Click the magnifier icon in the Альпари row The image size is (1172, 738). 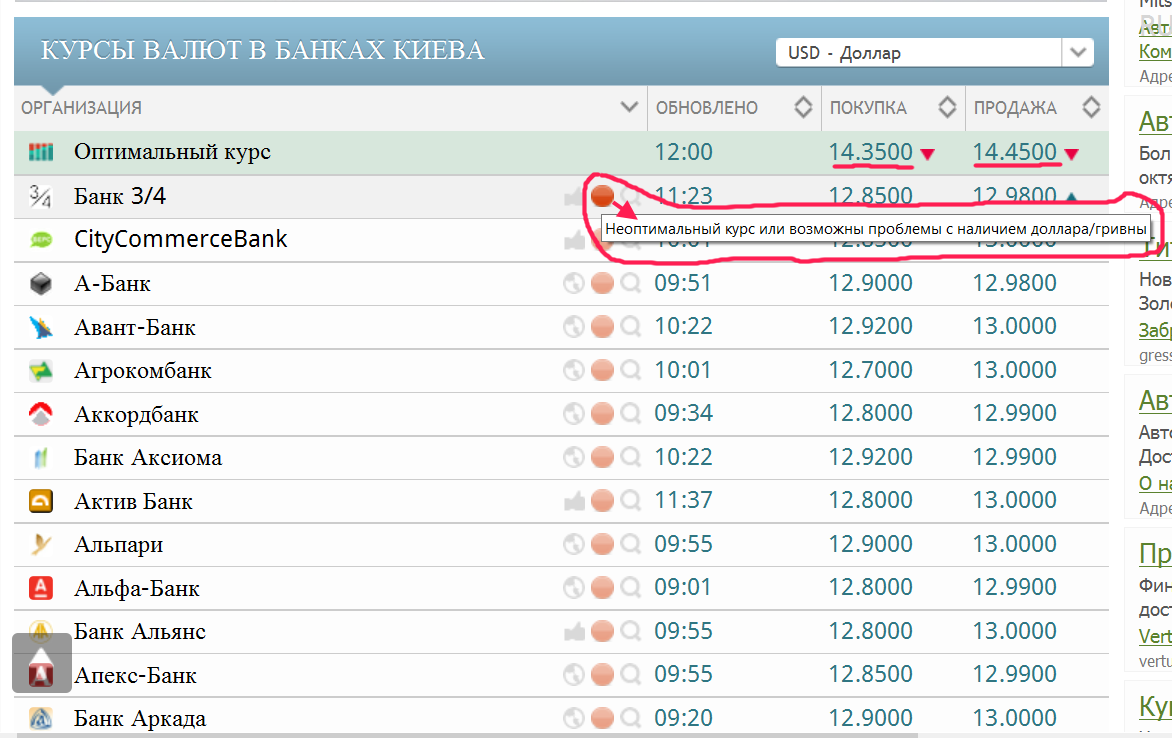[x=631, y=545]
